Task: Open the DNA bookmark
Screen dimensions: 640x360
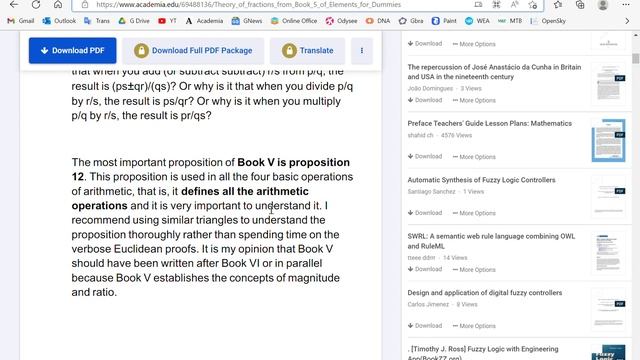Action: point(378,21)
